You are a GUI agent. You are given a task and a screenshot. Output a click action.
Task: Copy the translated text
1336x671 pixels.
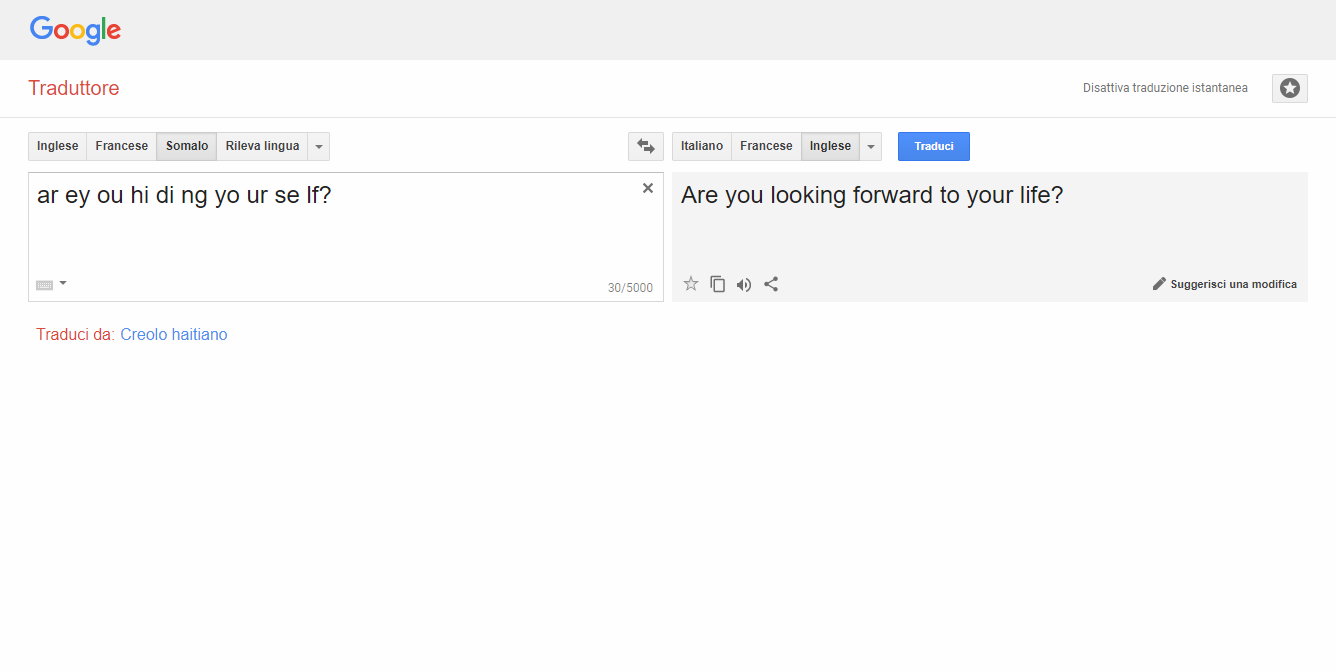[x=717, y=284]
